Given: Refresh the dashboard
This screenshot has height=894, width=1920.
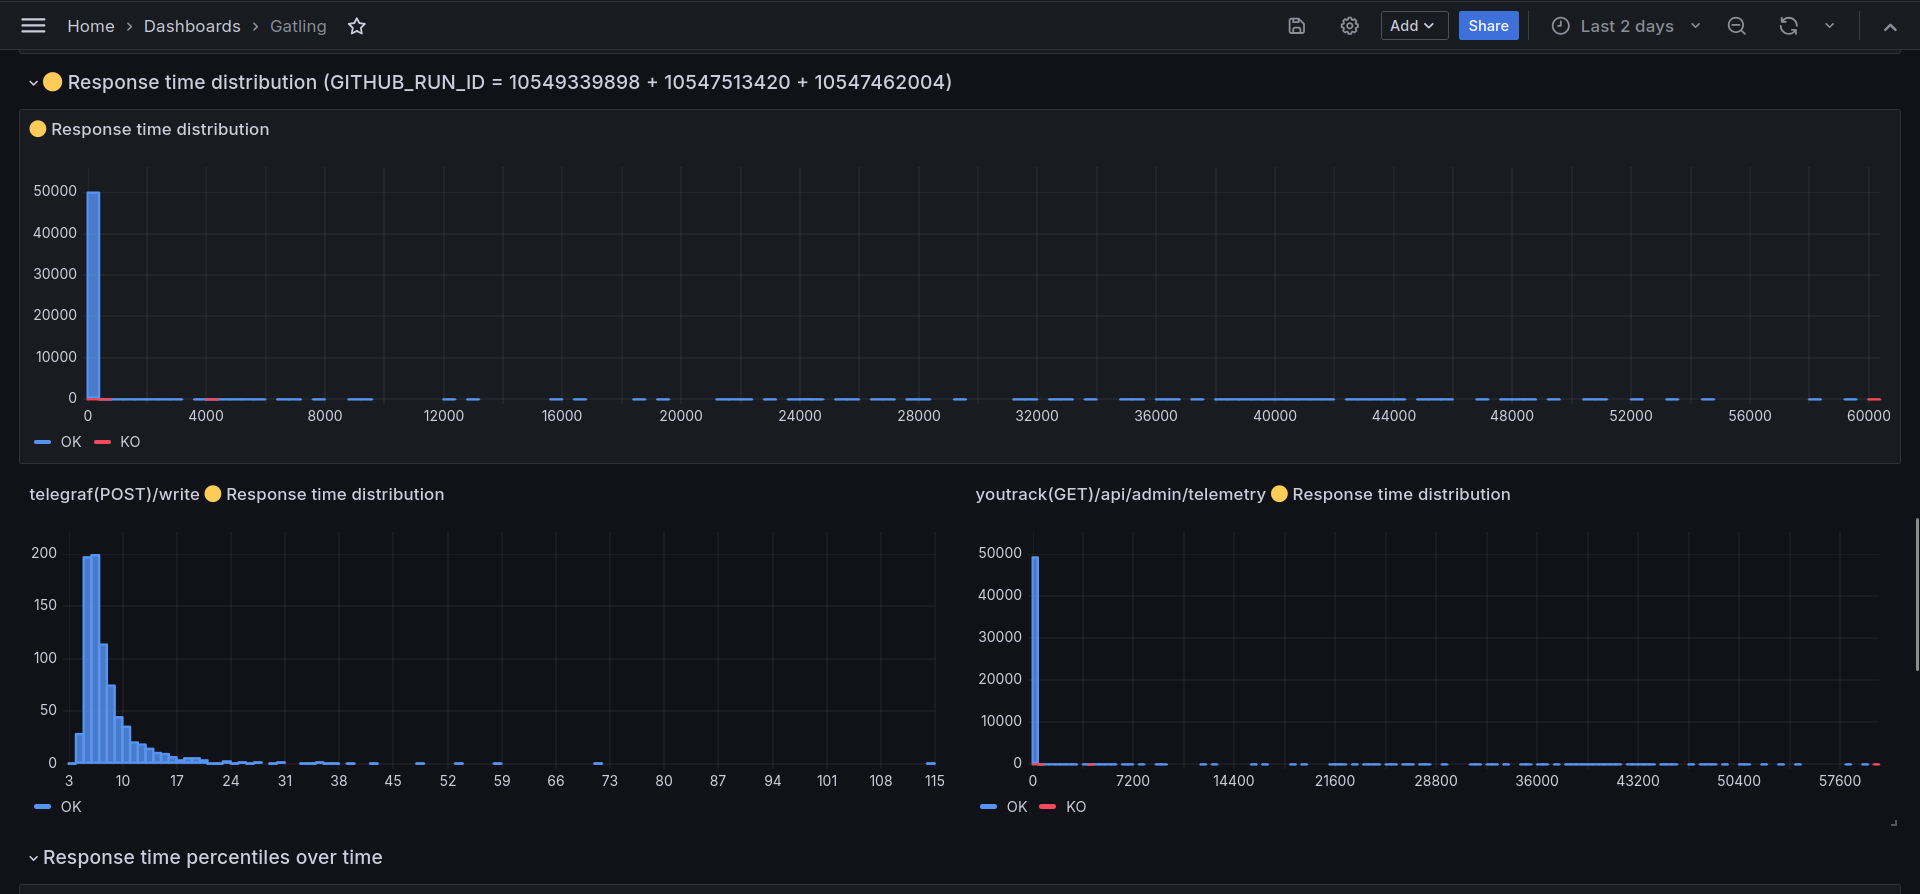Looking at the screenshot, I should pos(1789,26).
